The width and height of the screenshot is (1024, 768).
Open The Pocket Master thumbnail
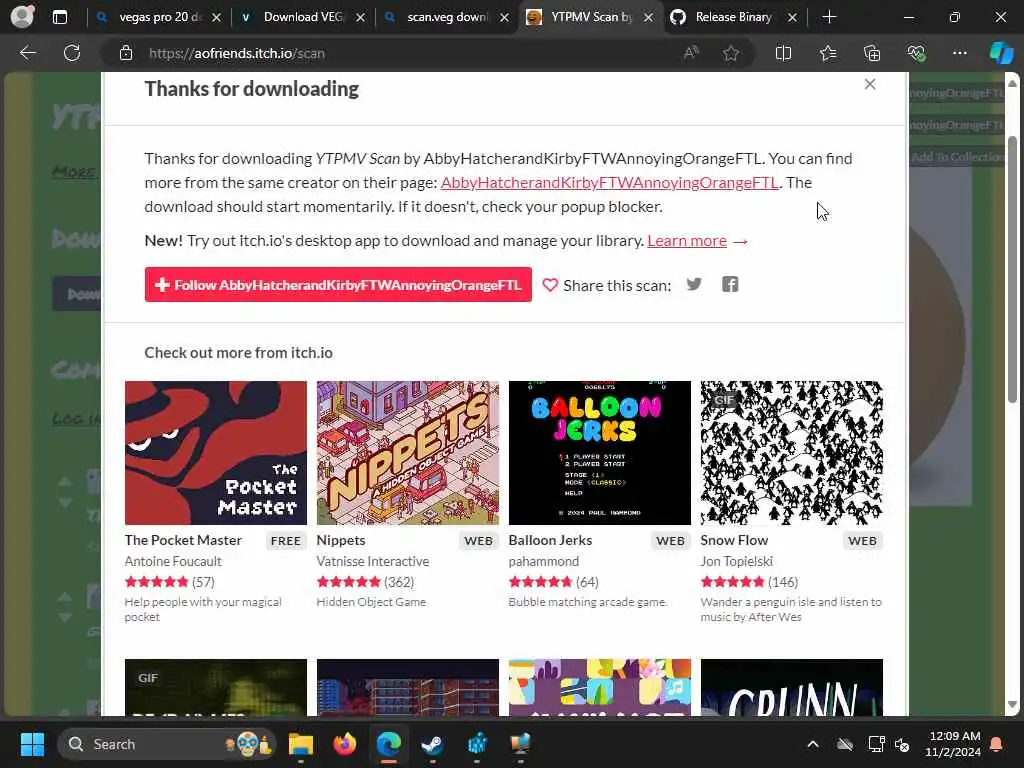(216, 453)
